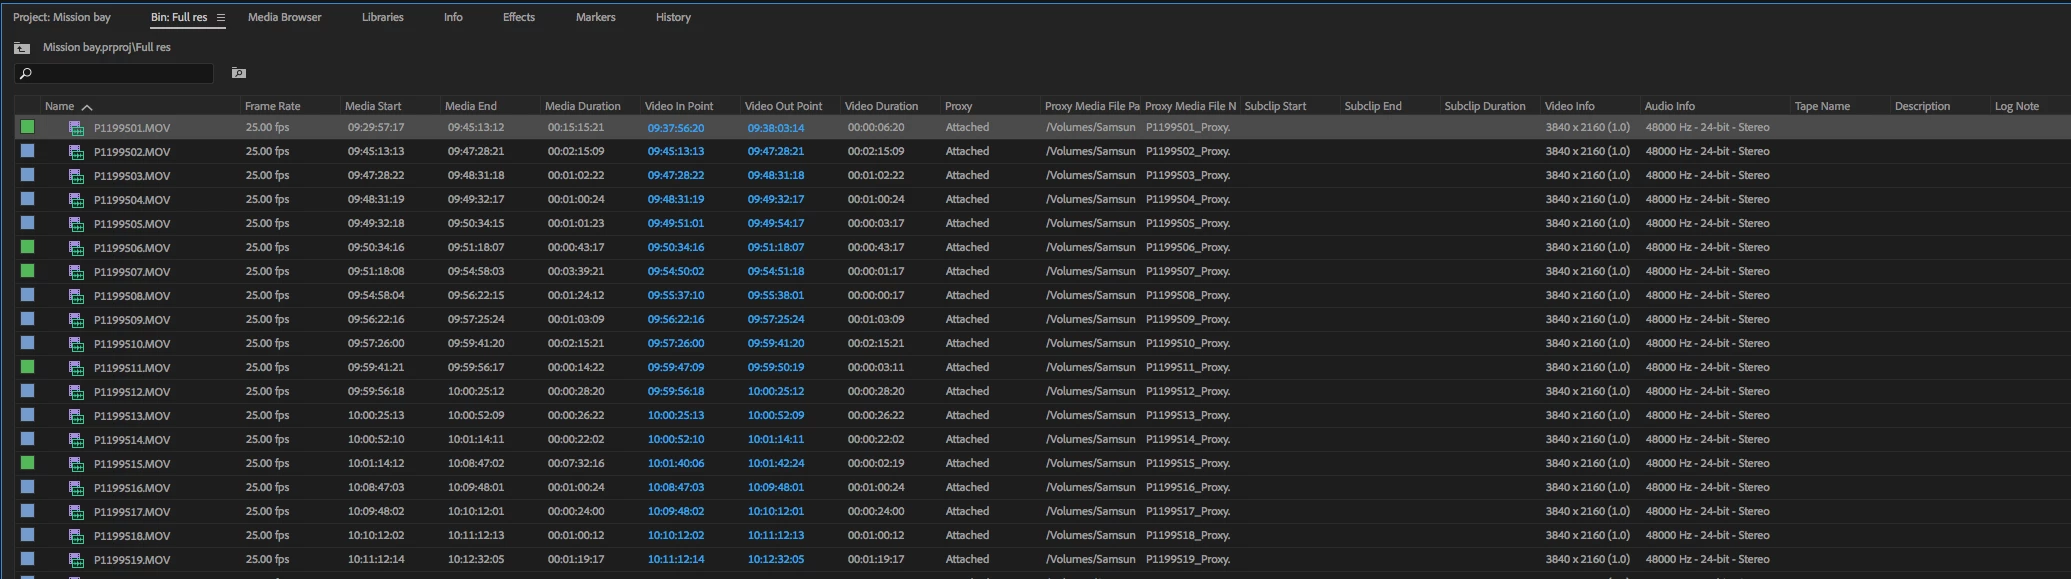Sort by the Name column header
2071x579 pixels.
pos(60,106)
